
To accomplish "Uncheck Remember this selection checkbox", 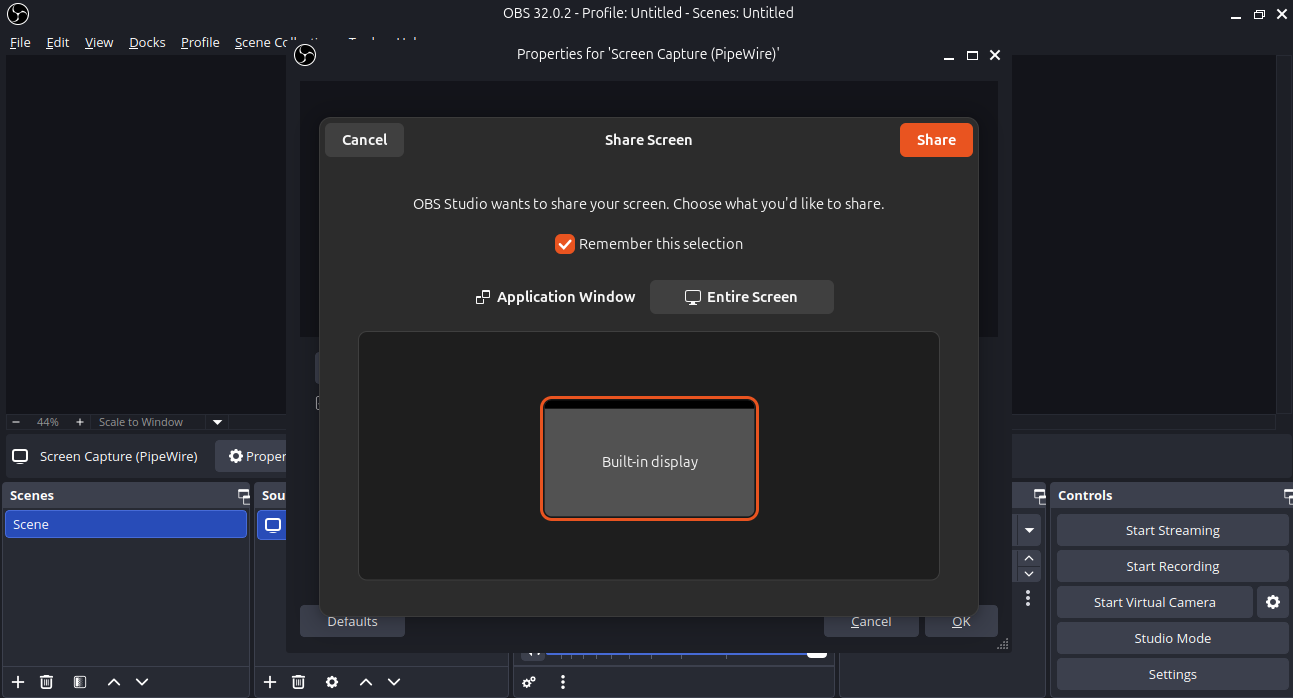I will tap(565, 244).
